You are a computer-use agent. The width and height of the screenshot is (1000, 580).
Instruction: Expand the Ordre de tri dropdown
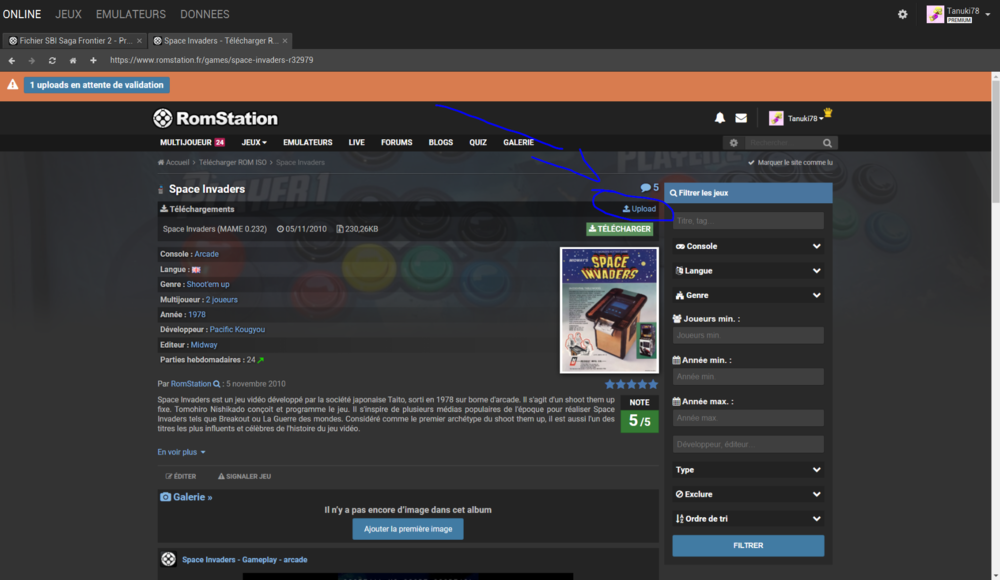(x=748, y=519)
